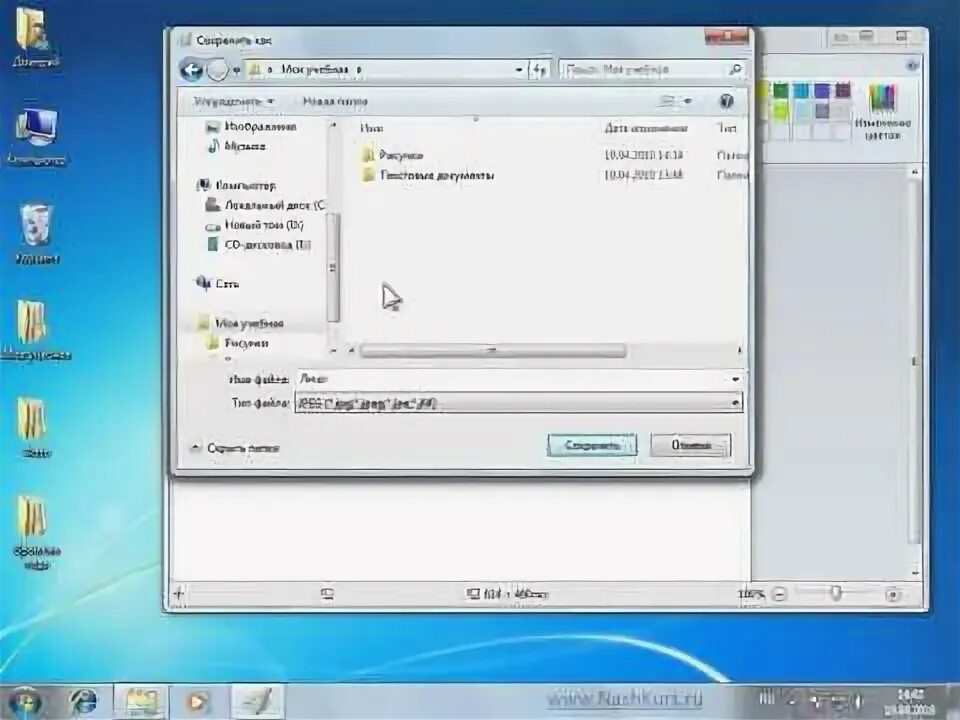Pick the dark red swatch in Paint palette
The width and height of the screenshot is (960, 720).
(843, 91)
